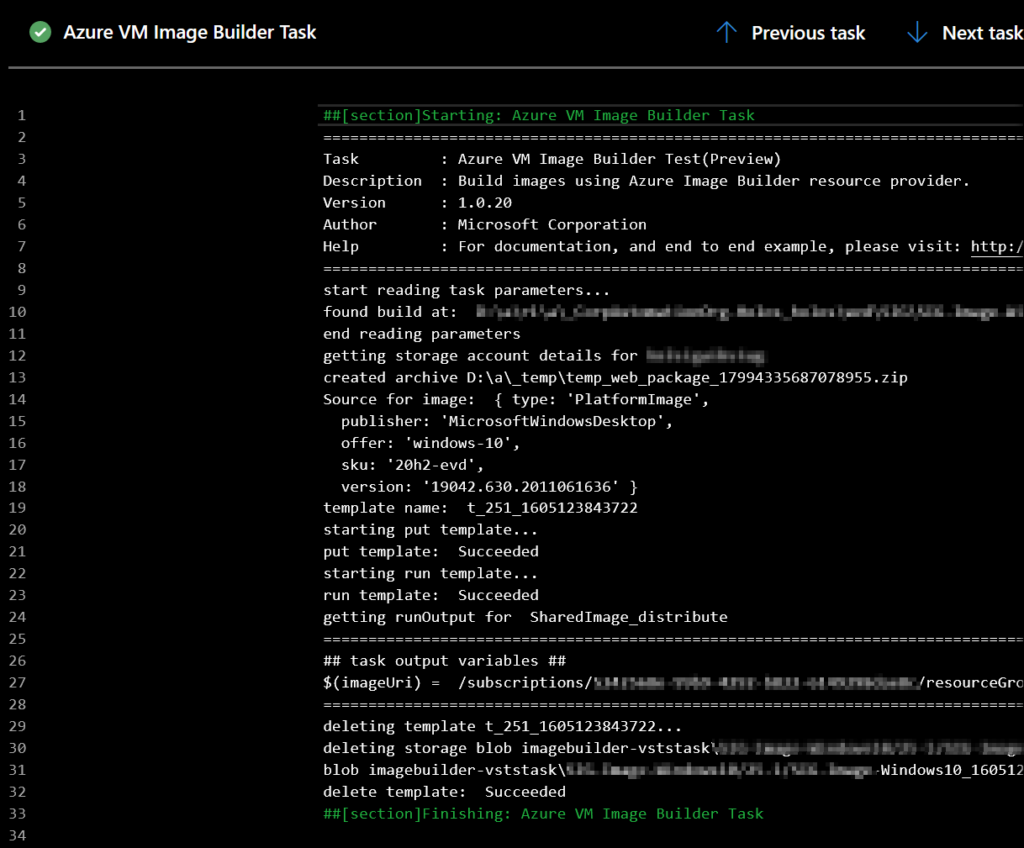Click line number 33 in the log gutter

coord(17,813)
